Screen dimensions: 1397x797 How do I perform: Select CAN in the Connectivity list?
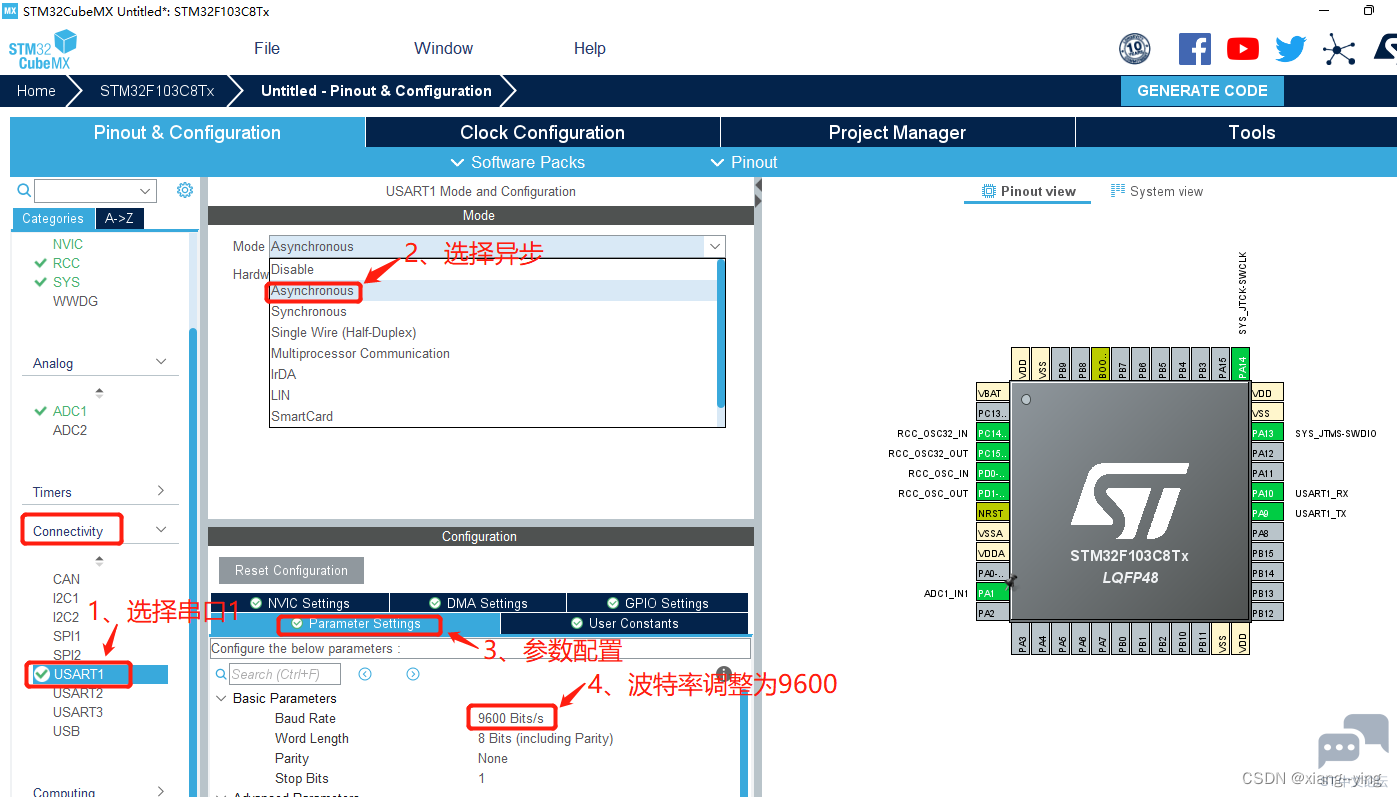coord(66,579)
